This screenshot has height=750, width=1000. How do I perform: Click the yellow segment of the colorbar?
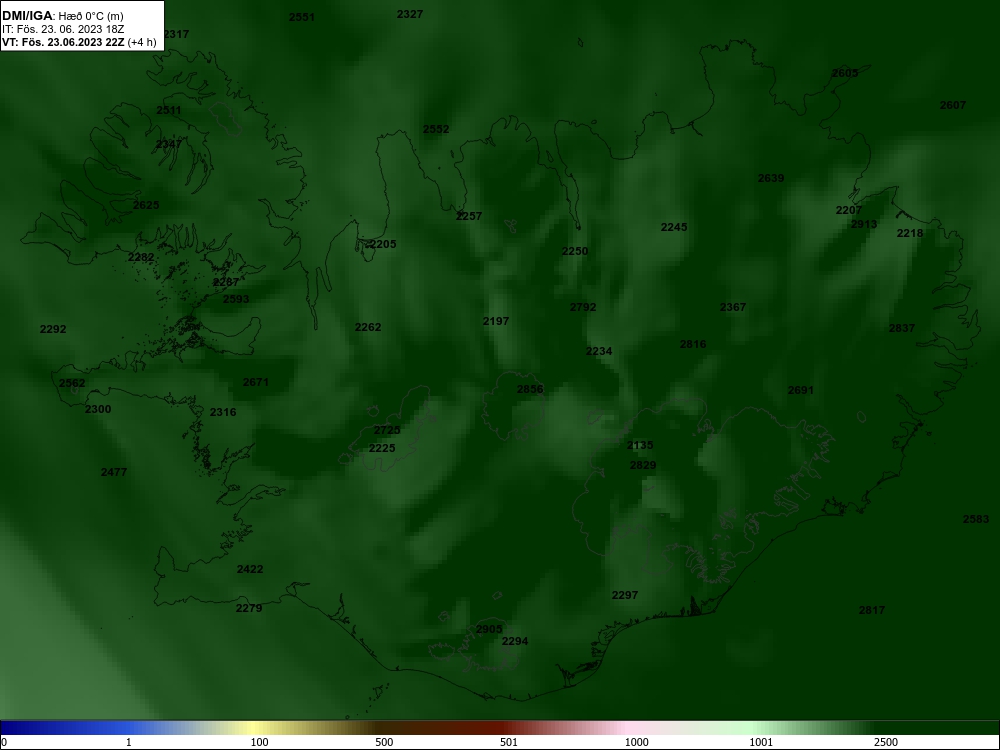(255, 728)
